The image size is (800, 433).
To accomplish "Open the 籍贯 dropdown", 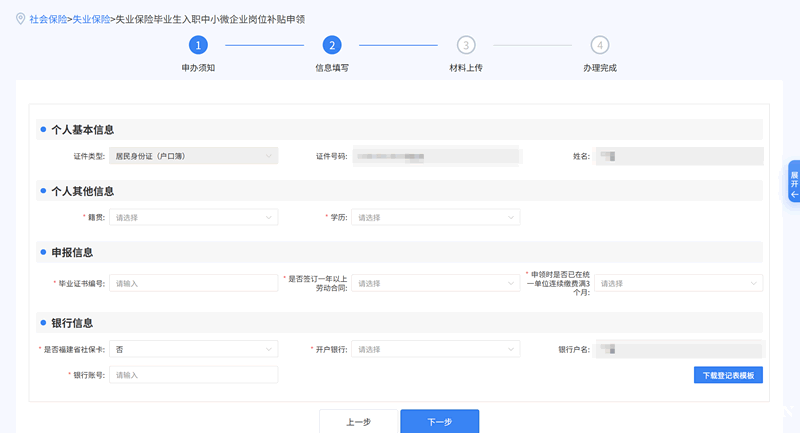I will coord(193,217).
